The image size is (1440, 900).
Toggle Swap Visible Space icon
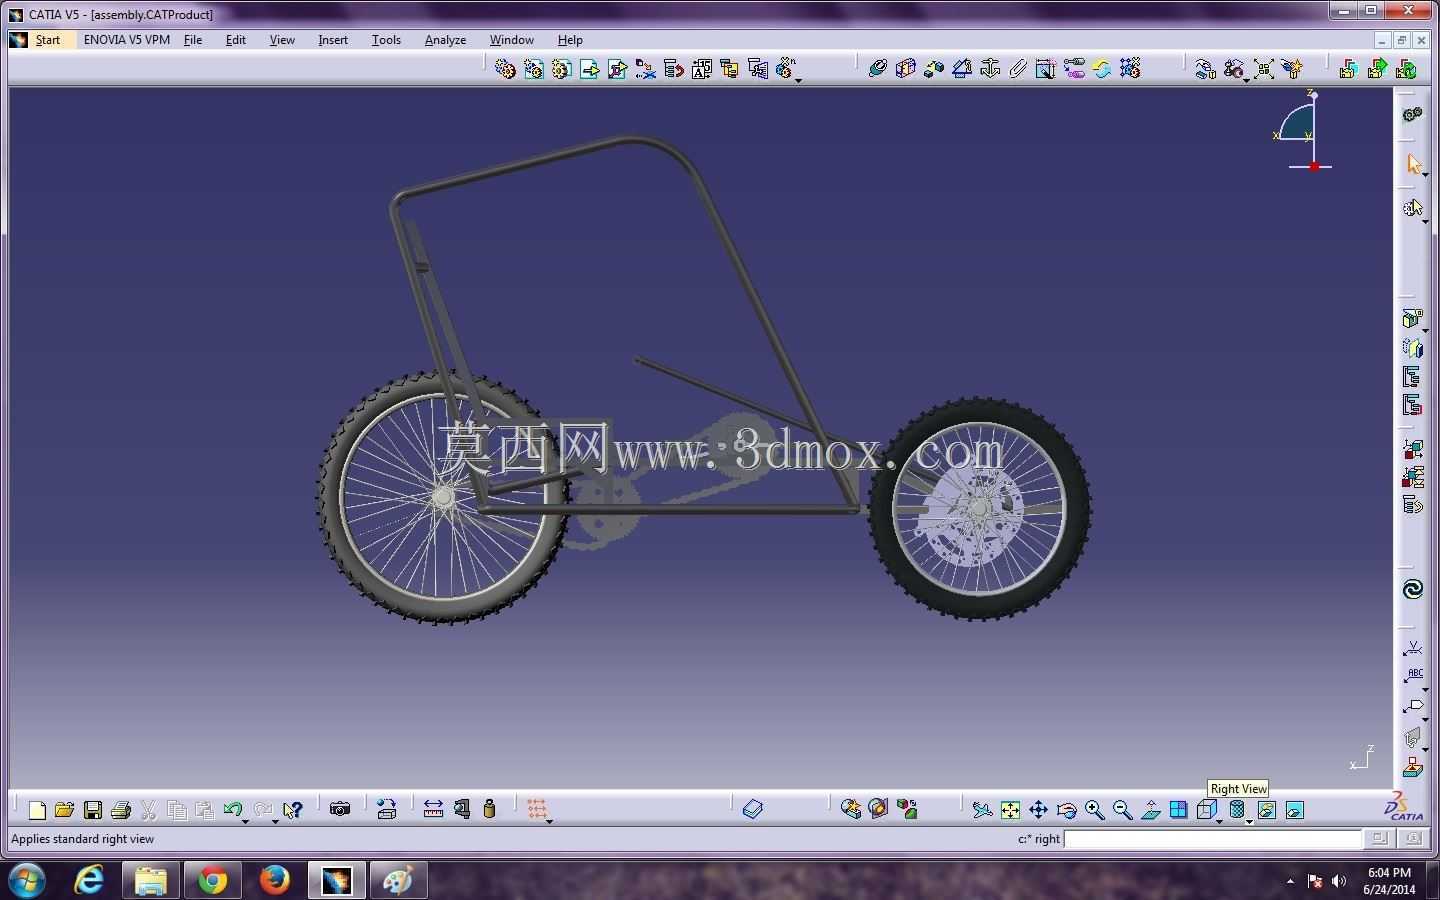(x=1295, y=810)
